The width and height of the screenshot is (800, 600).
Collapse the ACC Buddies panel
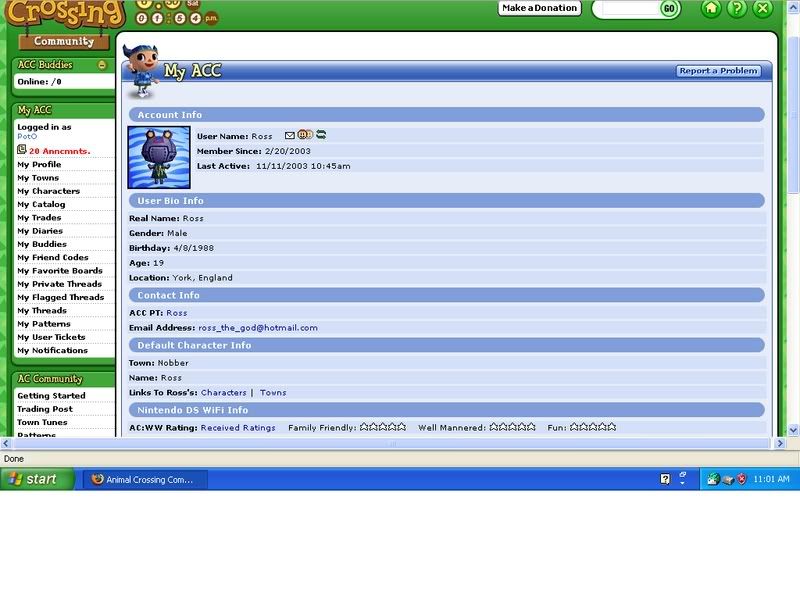pyautogui.click(x=102, y=65)
